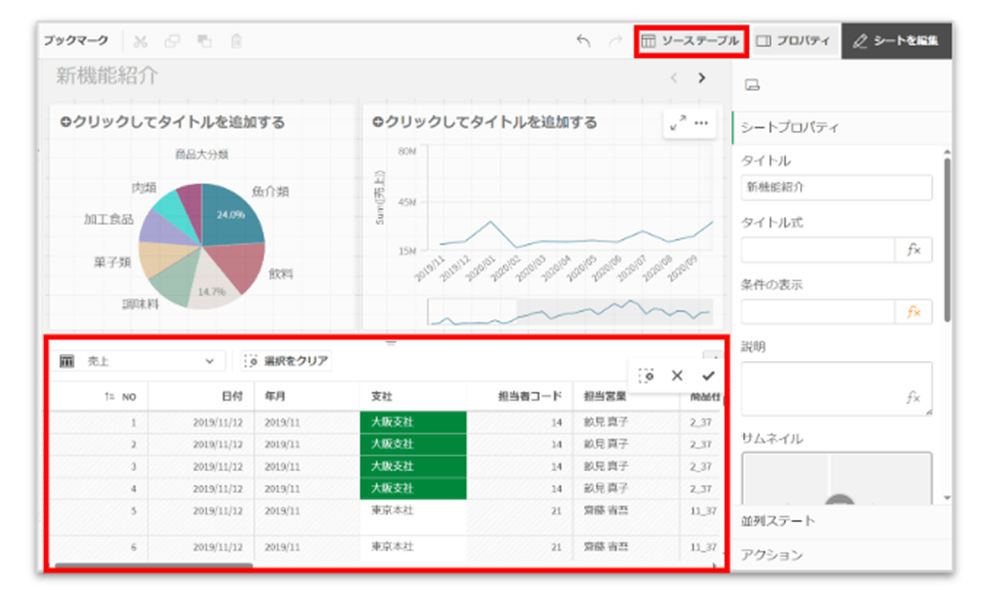Click the delete (trash) icon in toolbar

(236, 41)
